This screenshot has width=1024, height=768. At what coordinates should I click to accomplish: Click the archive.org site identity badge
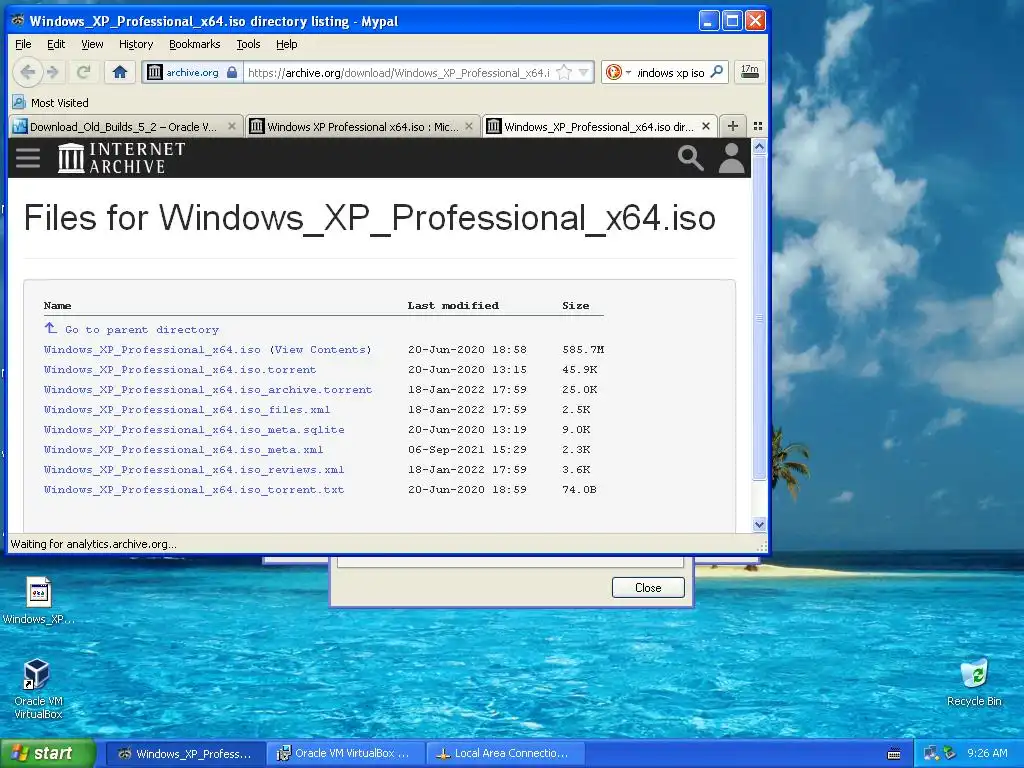[192, 72]
